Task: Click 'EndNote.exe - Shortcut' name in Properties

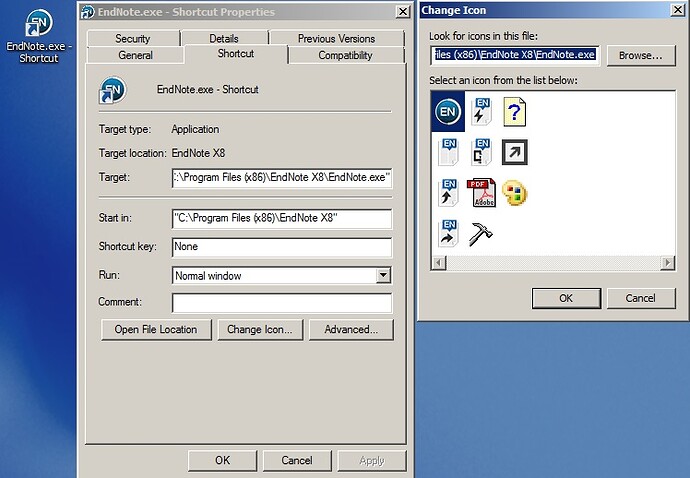Action: [208, 90]
